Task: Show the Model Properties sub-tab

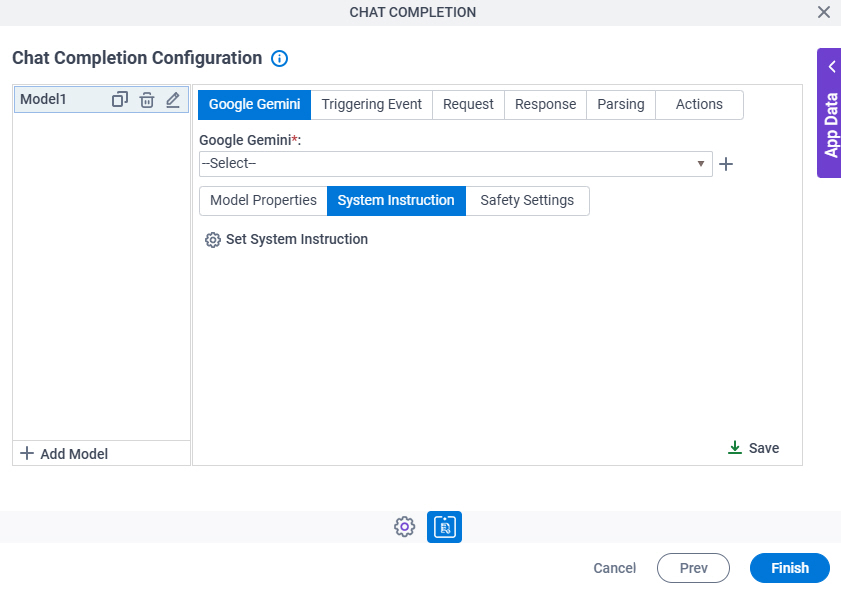Action: [x=263, y=201]
